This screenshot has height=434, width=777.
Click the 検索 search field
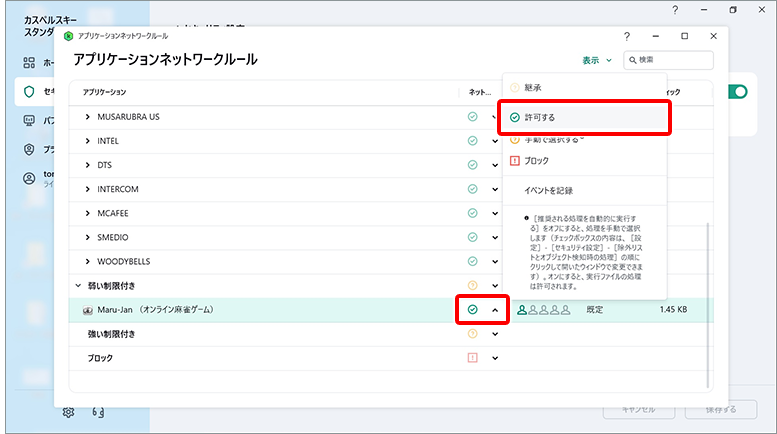tap(668, 60)
